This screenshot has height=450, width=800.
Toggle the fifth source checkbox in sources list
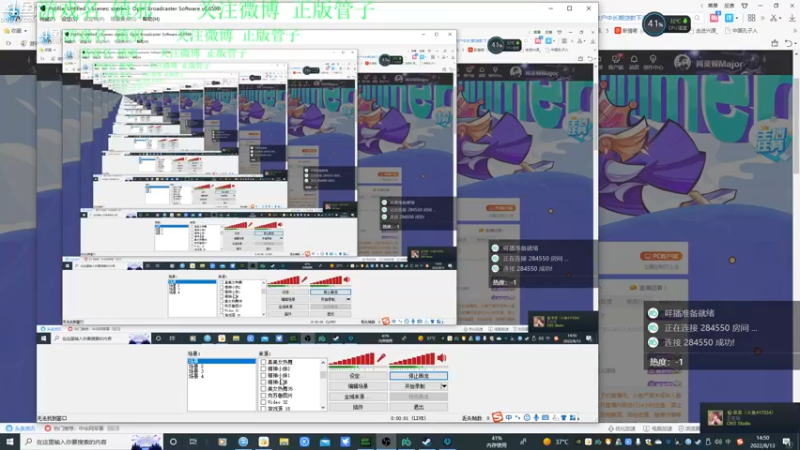tap(263, 389)
